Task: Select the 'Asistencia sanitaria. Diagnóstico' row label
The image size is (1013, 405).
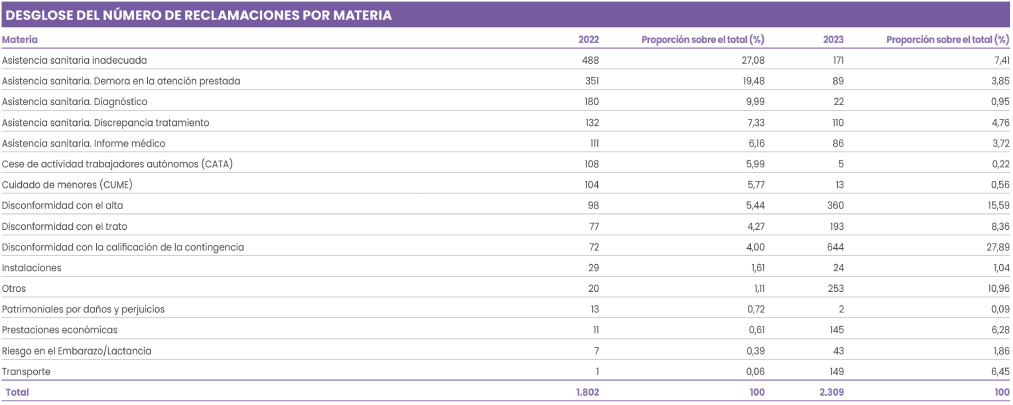Action: [75, 101]
